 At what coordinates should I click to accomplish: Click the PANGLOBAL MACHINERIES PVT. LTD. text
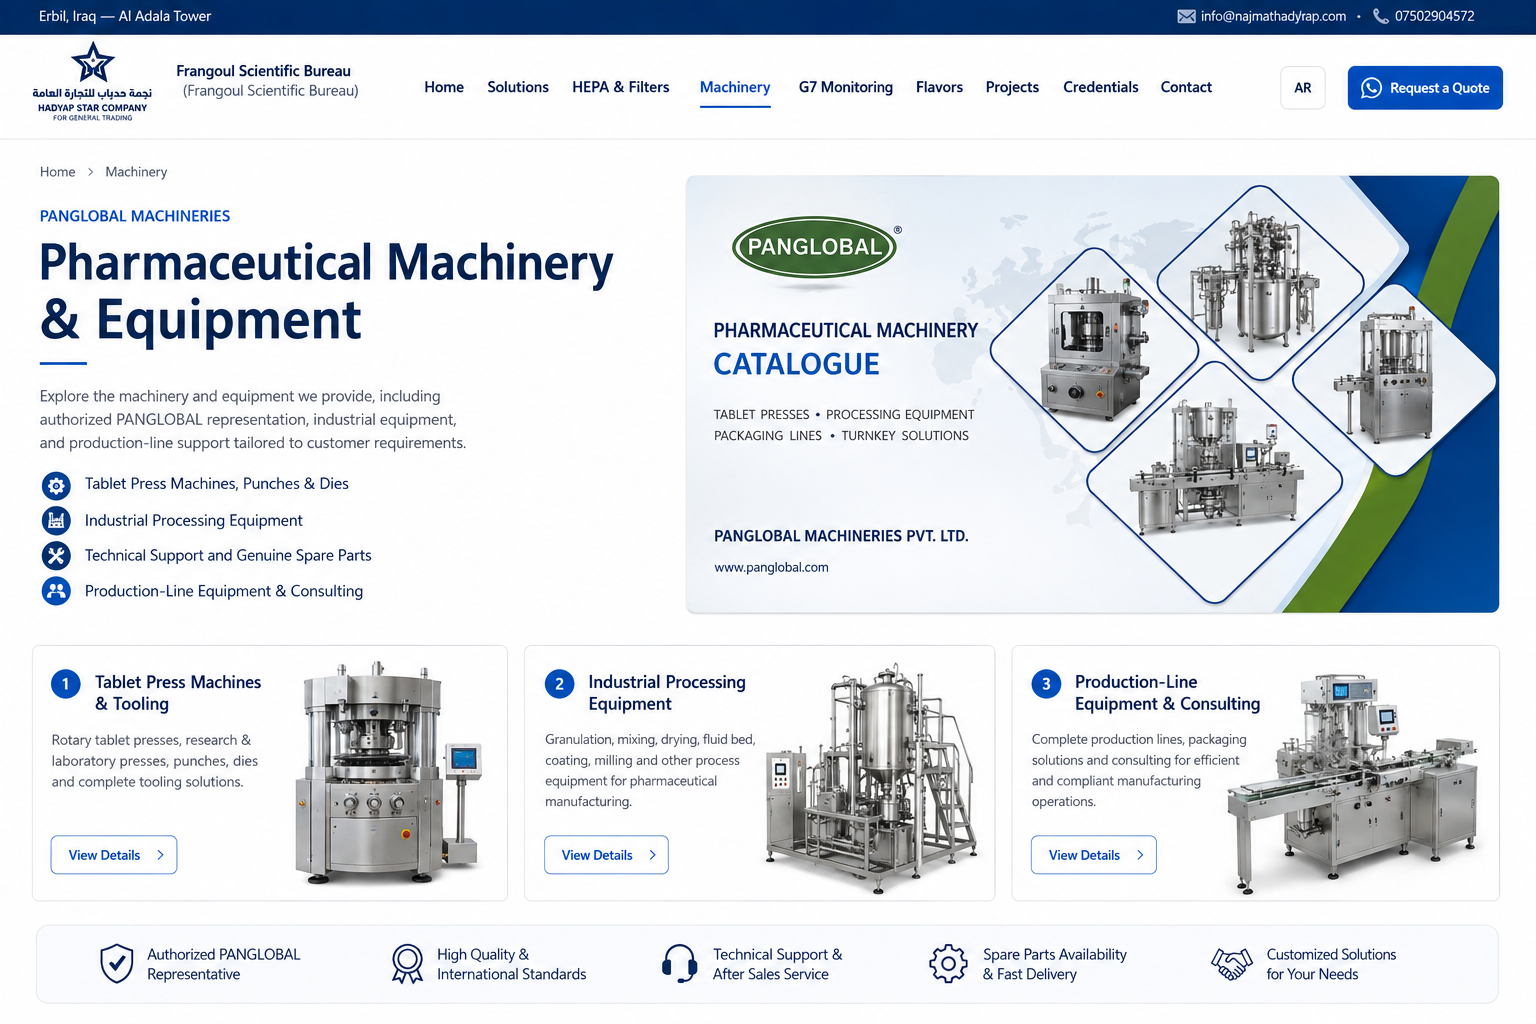coord(841,536)
